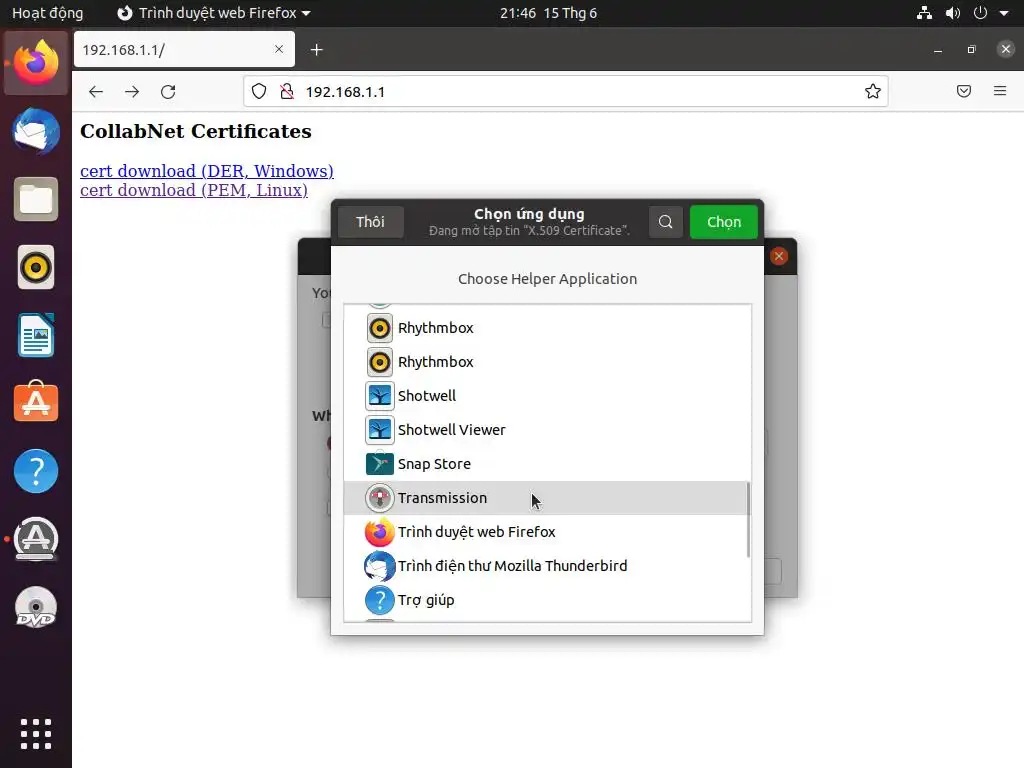The height and width of the screenshot is (768, 1024).
Task: Click the volume icon in top bar
Action: [953, 13]
